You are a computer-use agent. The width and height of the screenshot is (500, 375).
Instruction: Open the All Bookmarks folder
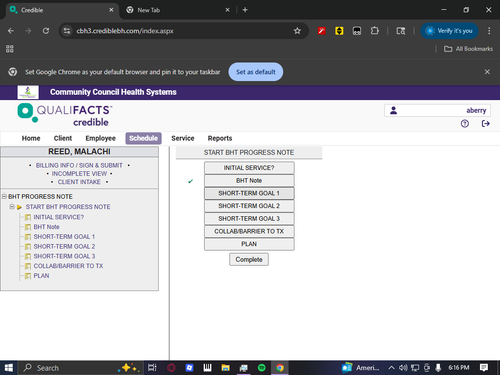(468, 49)
